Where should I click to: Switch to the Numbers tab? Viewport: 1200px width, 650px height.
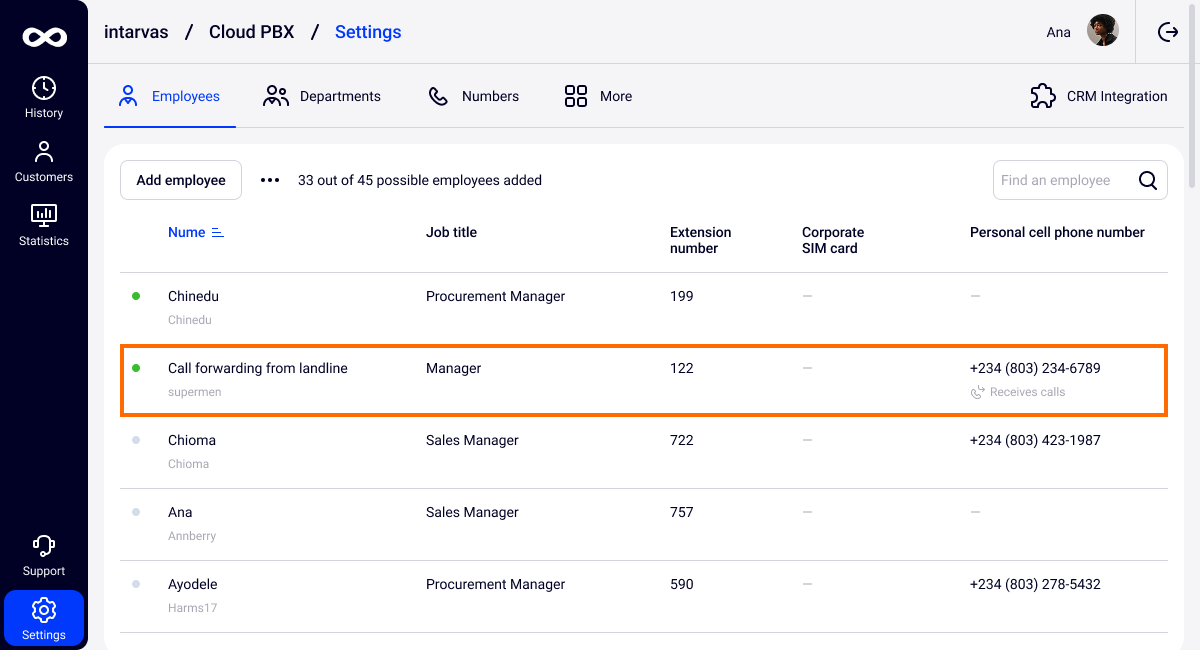point(474,96)
